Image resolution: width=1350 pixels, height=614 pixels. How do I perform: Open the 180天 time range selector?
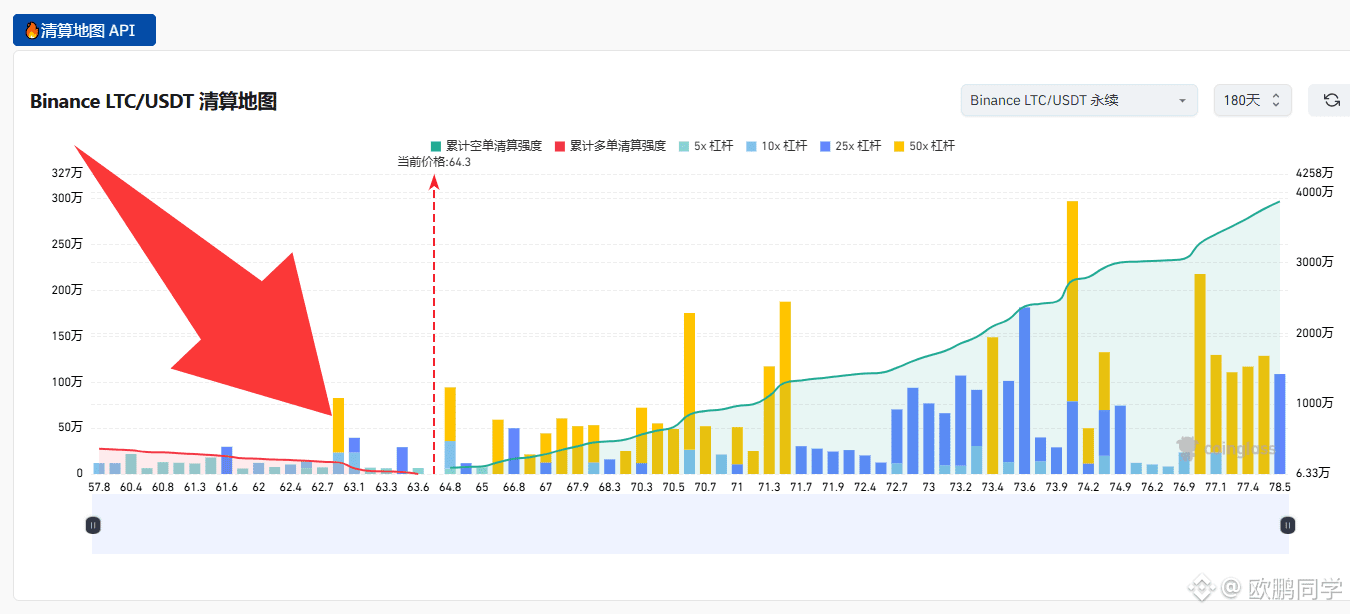pyautogui.click(x=1247, y=100)
